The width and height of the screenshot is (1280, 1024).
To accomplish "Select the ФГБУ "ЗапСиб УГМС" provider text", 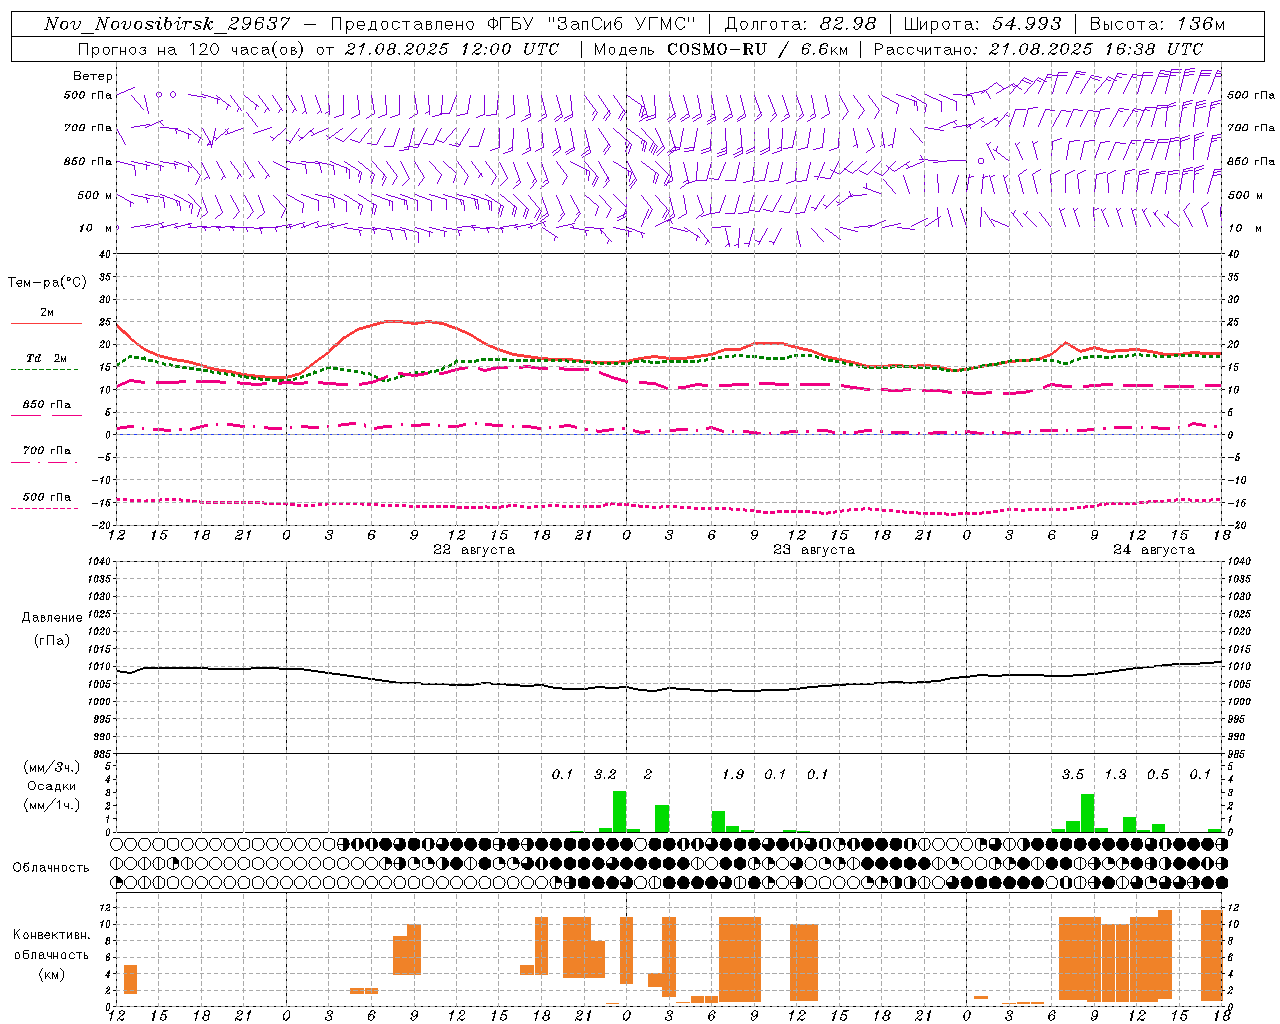I will click(x=592, y=24).
